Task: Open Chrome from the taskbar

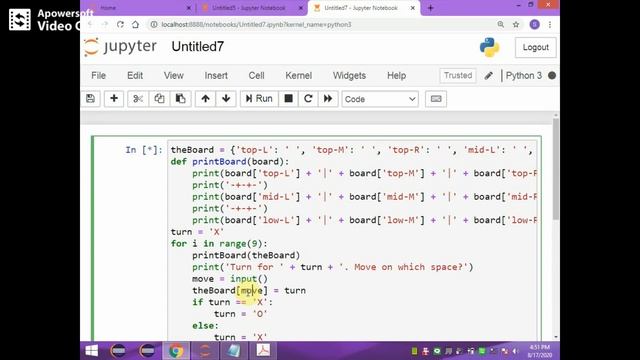Action: tap(176, 351)
